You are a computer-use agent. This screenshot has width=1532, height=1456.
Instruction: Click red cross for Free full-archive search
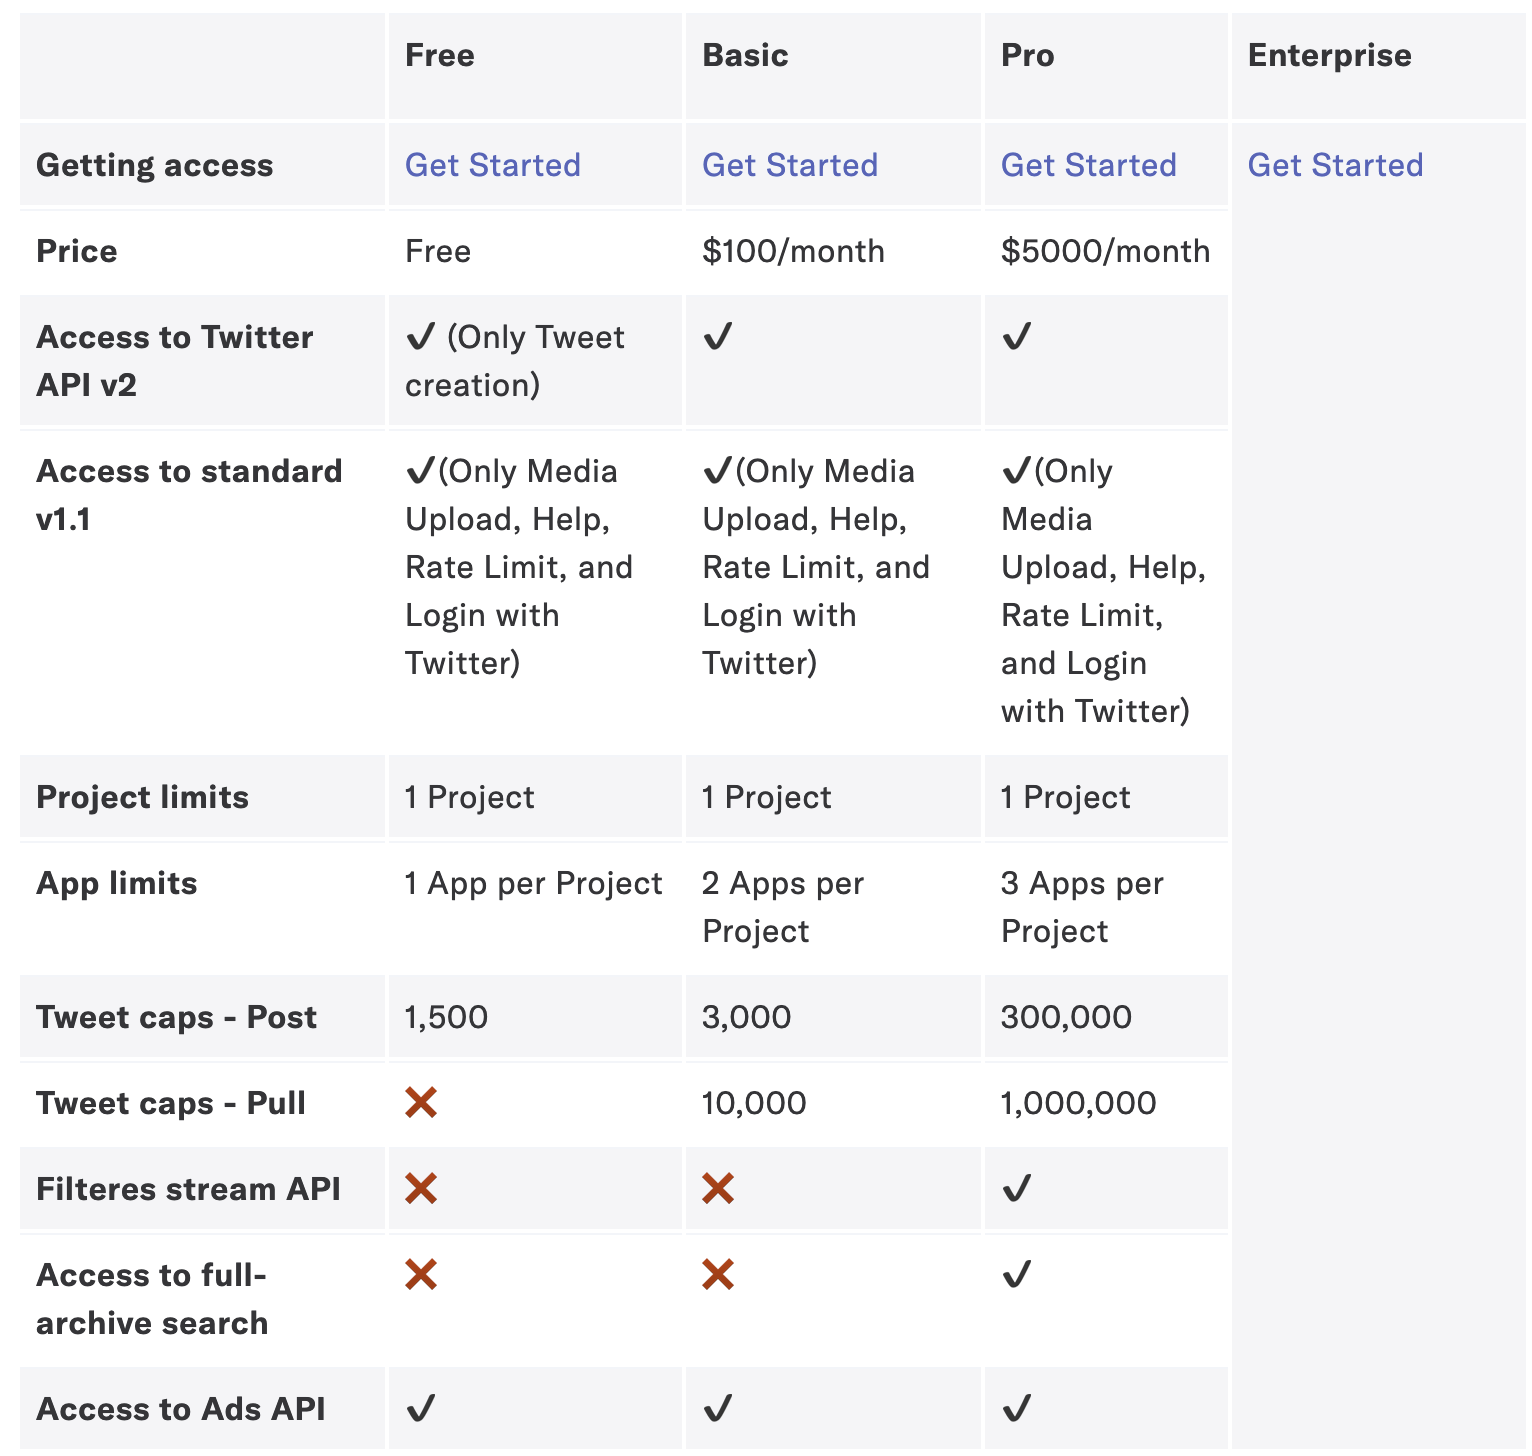click(x=421, y=1275)
